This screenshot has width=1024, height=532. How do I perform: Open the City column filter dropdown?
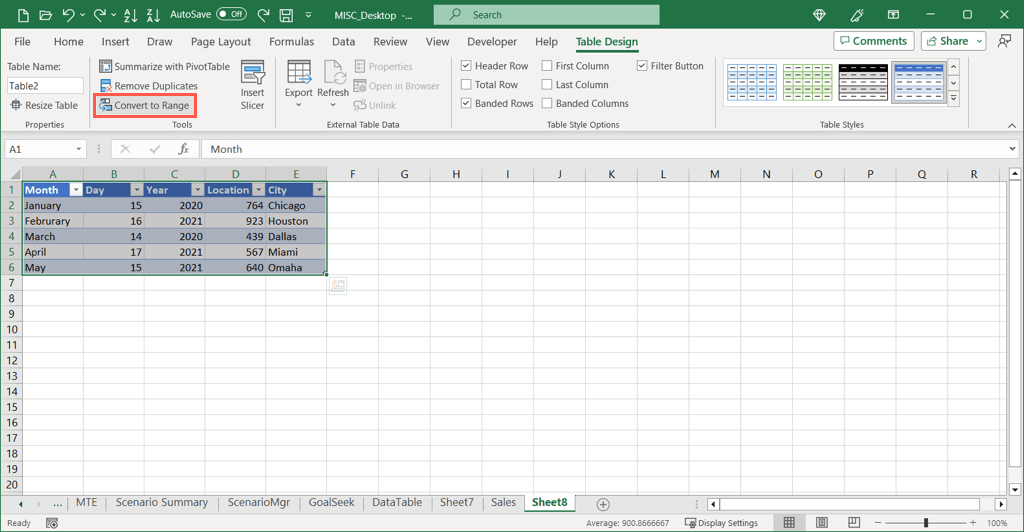319,190
